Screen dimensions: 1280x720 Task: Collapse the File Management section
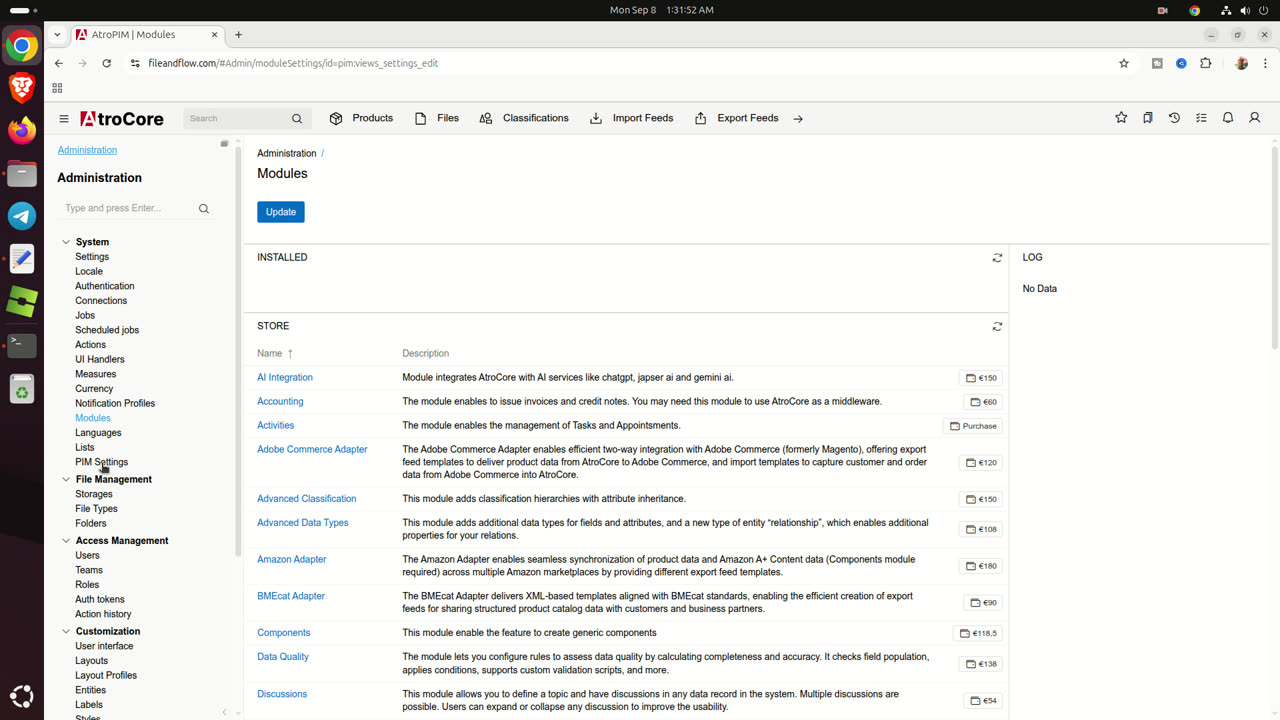[x=66, y=480]
